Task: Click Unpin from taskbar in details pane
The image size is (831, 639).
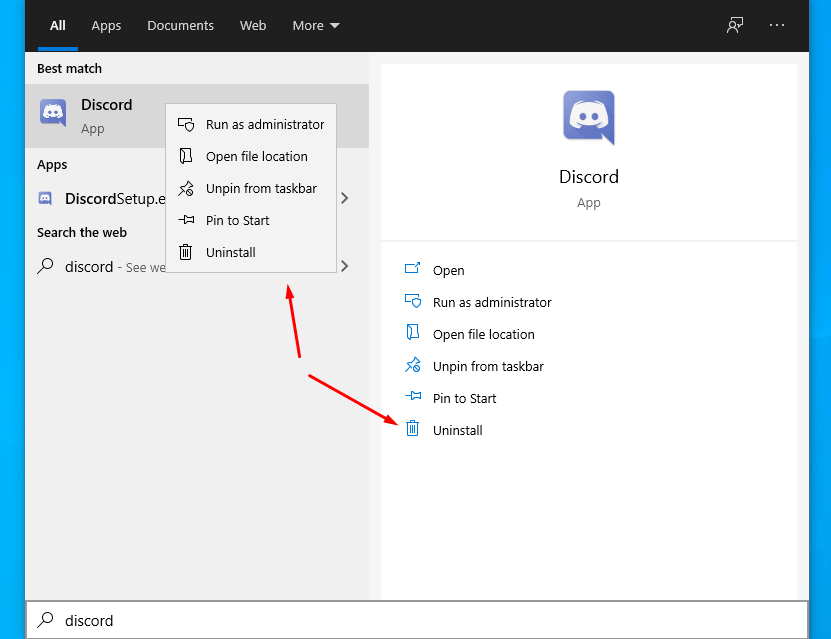Action: pos(488,367)
